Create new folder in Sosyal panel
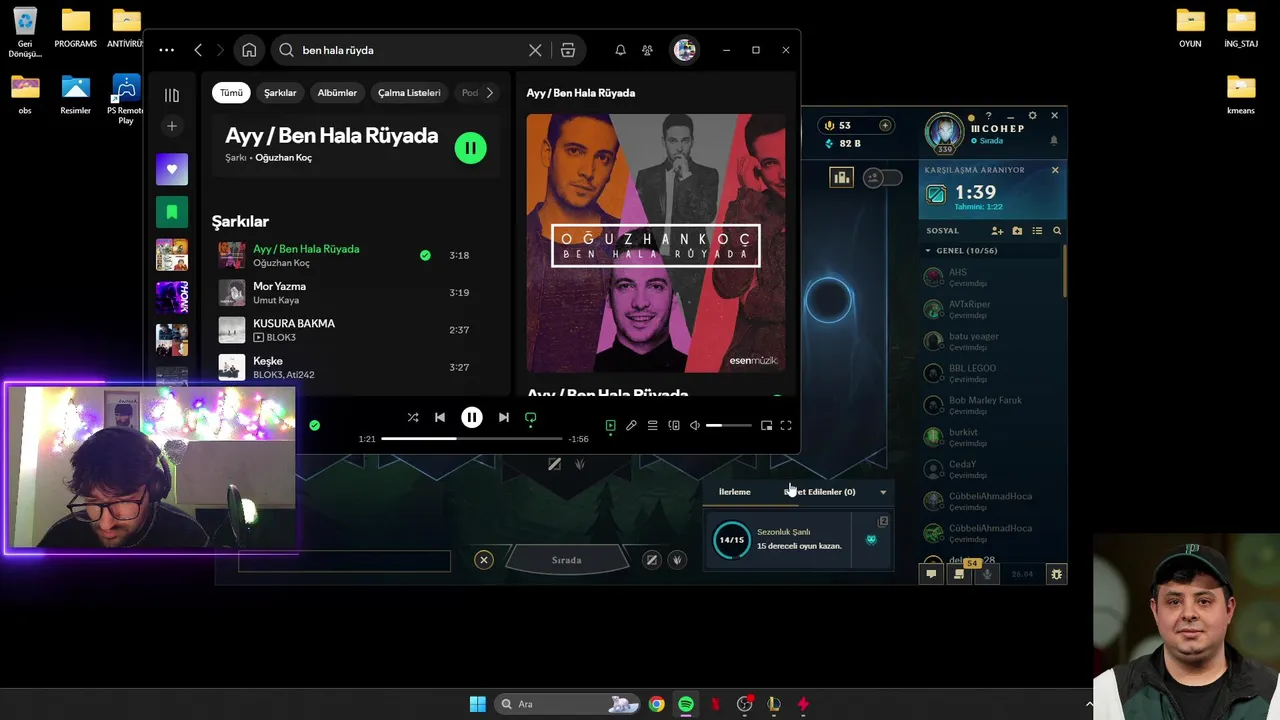This screenshot has width=1280, height=720. [1017, 231]
